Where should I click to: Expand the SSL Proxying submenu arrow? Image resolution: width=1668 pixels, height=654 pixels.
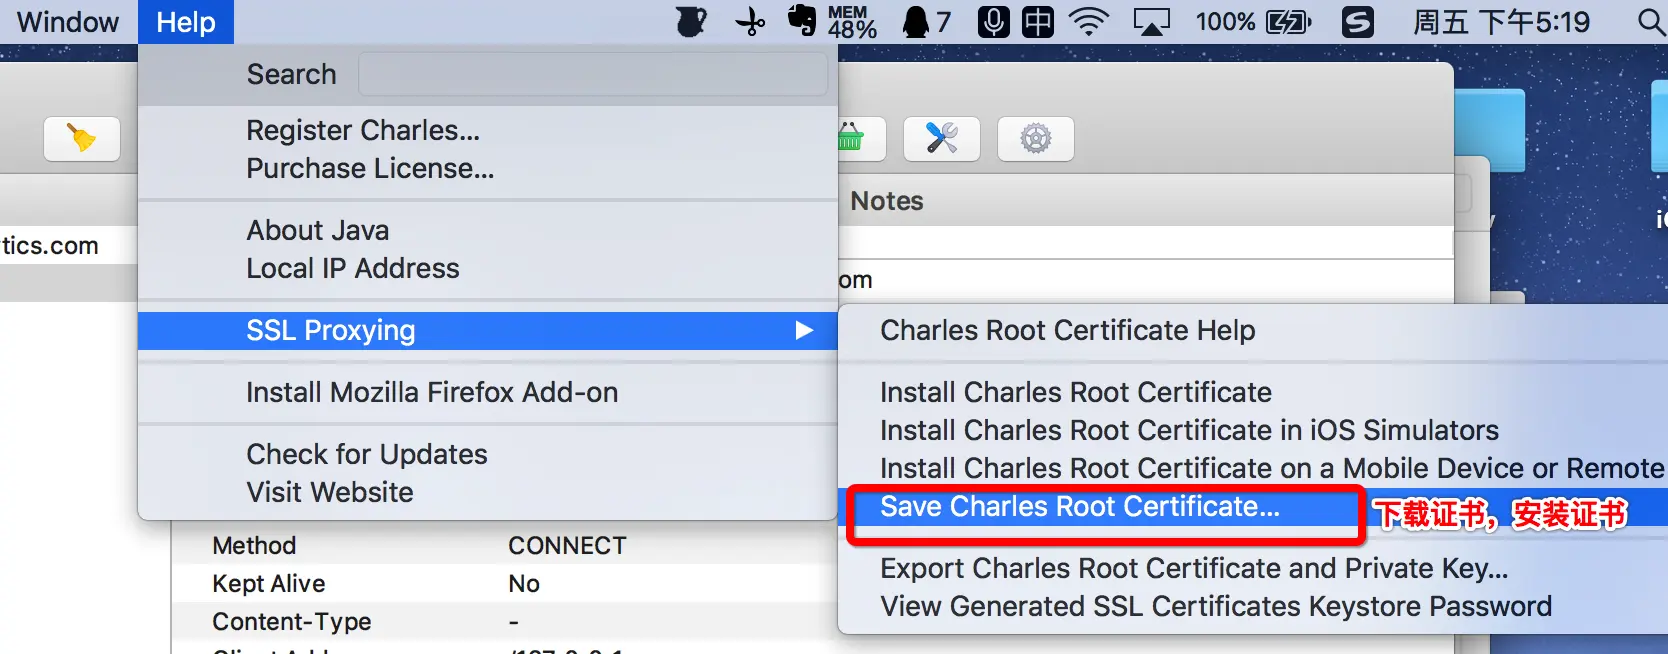804,330
